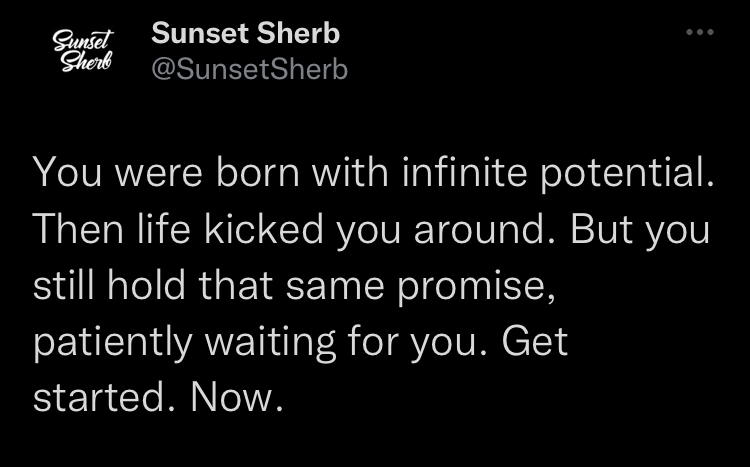Visit the @SunsetSherb handle link
750x467 pixels.
pyautogui.click(x=249, y=69)
